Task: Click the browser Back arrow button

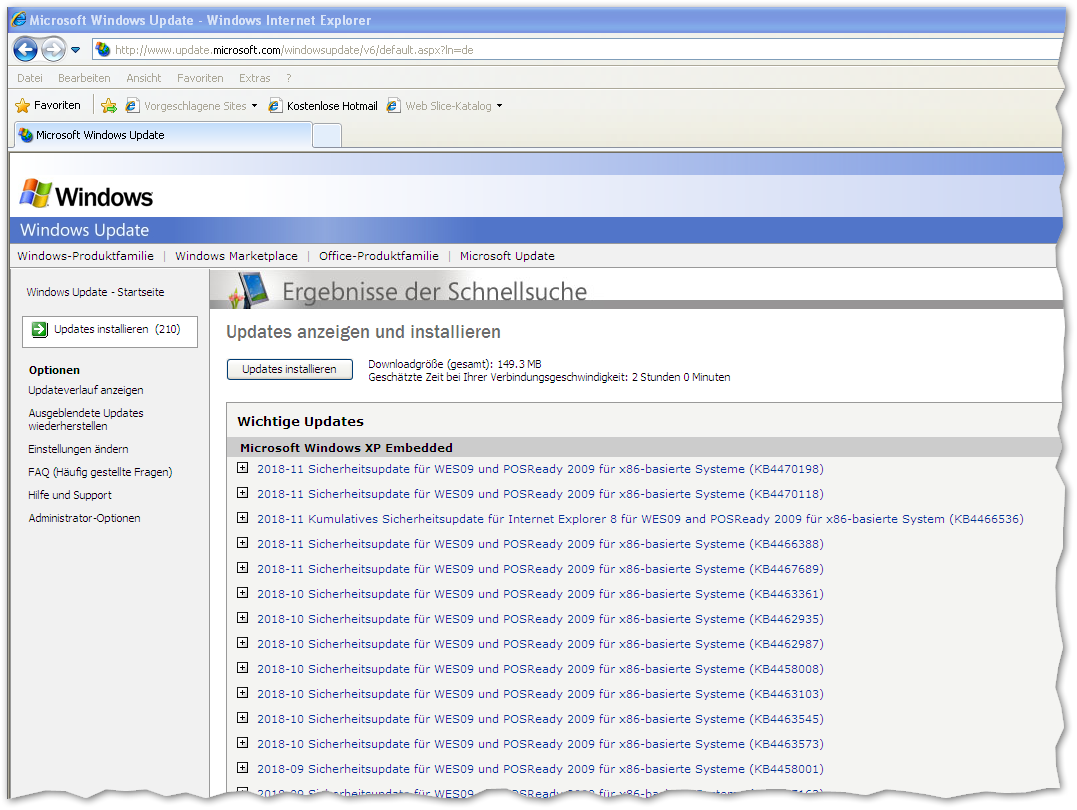Action: pos(26,49)
